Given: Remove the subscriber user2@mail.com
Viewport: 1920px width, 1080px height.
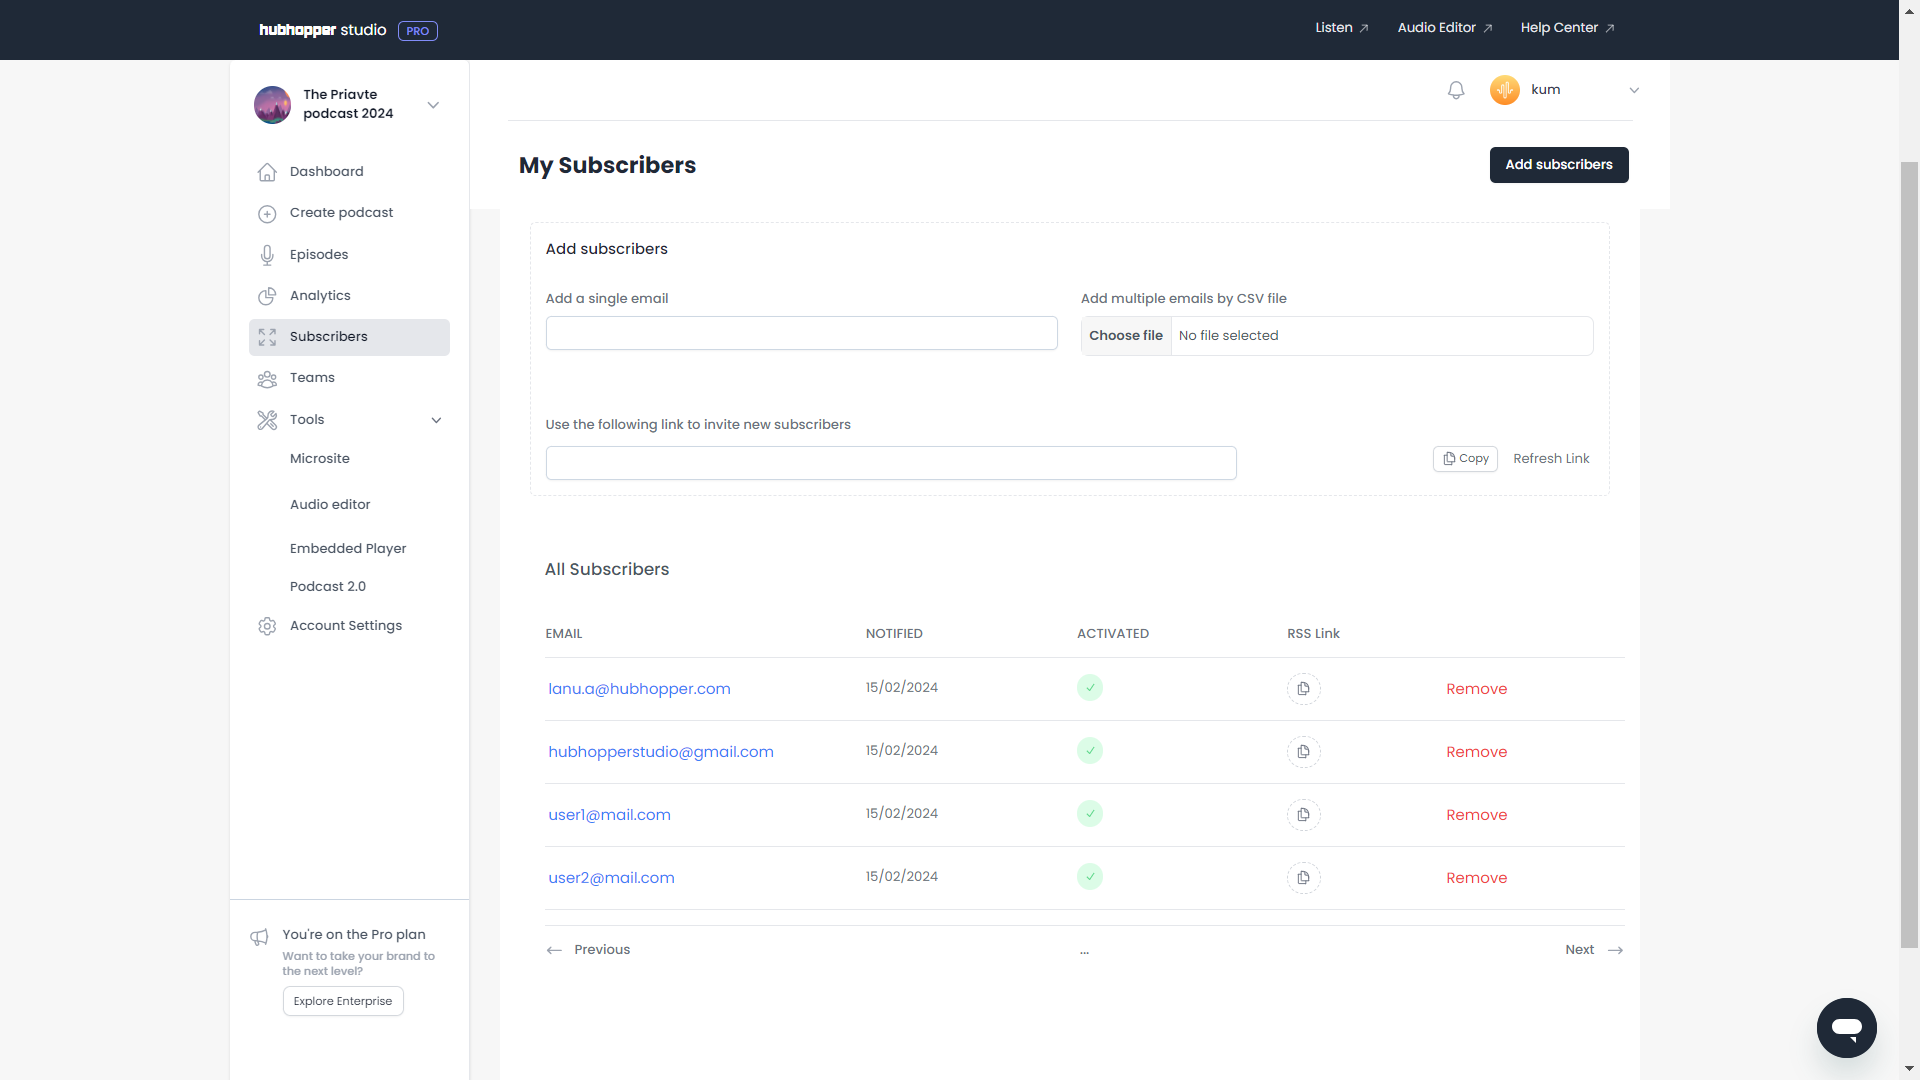Looking at the screenshot, I should click(x=1477, y=878).
